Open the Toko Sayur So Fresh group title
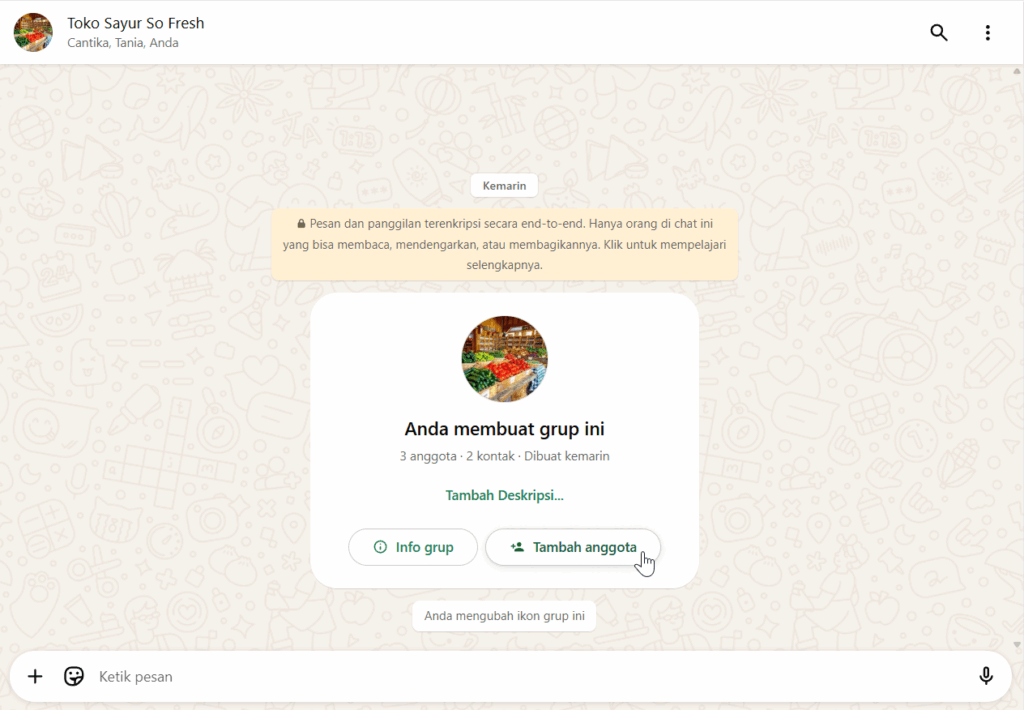 [136, 23]
